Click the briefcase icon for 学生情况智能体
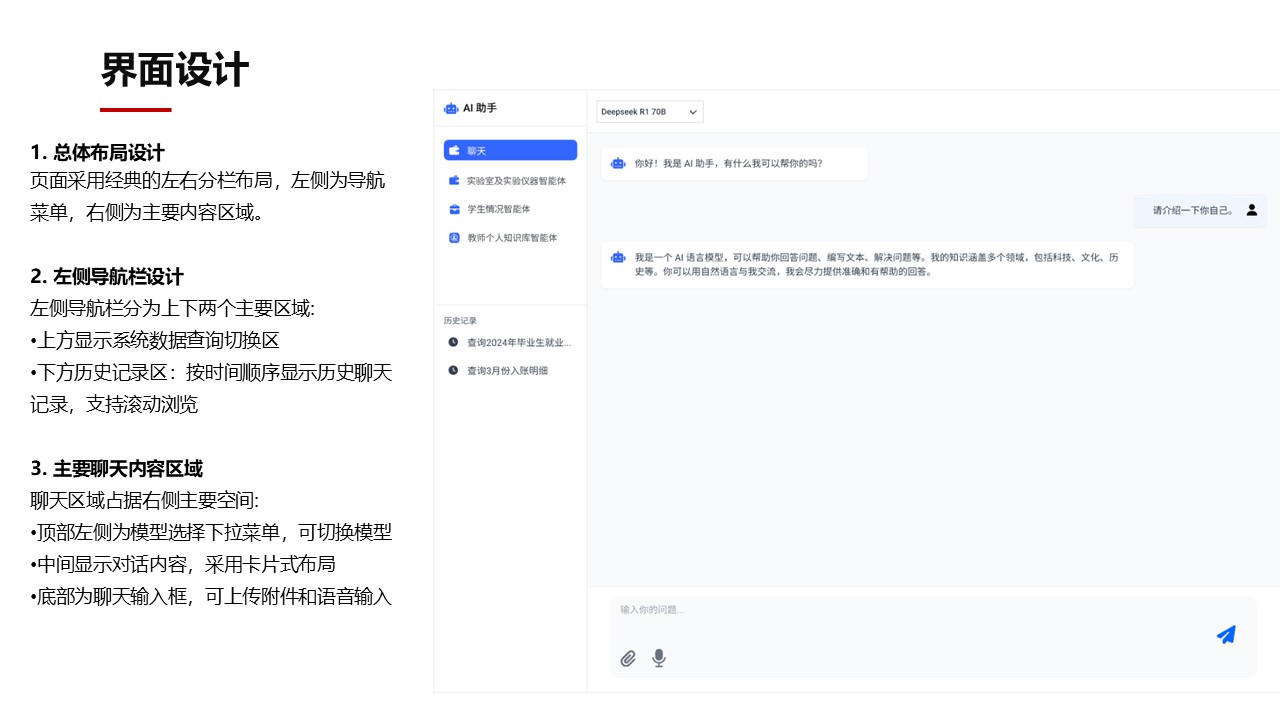The height and width of the screenshot is (720, 1280). [x=454, y=209]
